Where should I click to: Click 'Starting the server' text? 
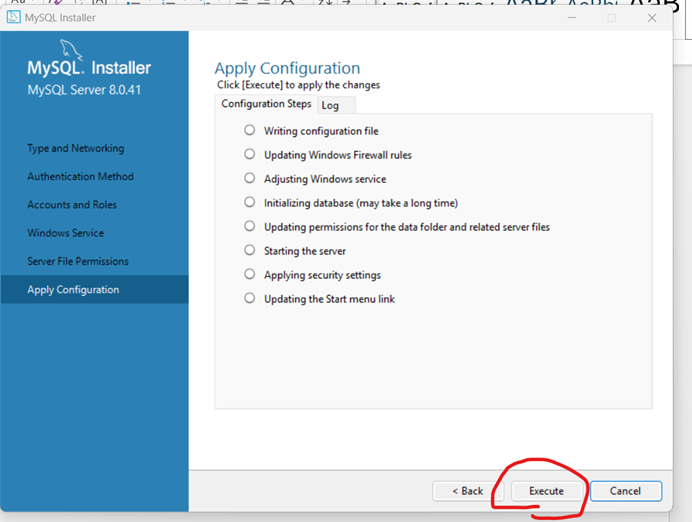pos(305,251)
